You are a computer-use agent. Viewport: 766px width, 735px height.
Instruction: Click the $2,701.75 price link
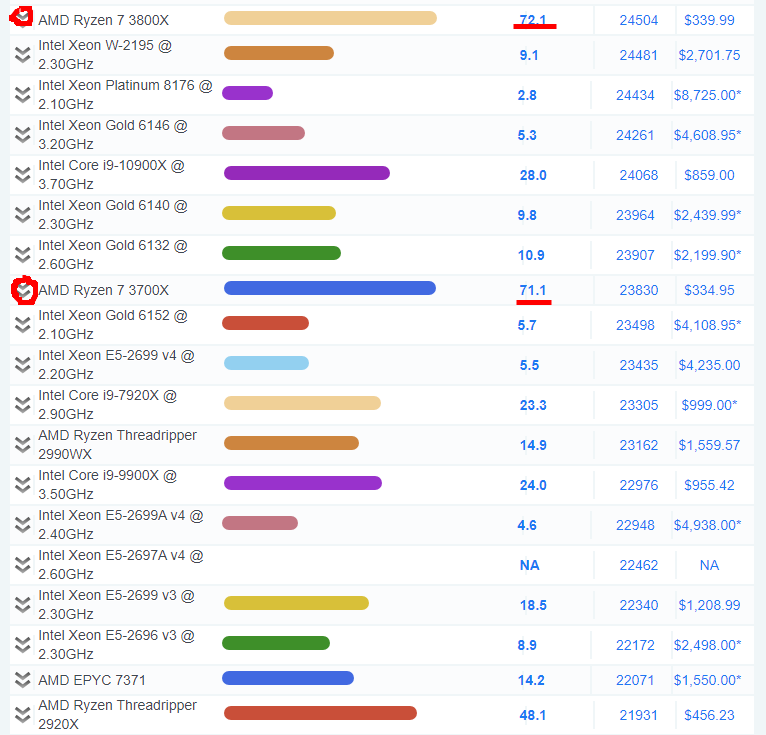(x=709, y=55)
